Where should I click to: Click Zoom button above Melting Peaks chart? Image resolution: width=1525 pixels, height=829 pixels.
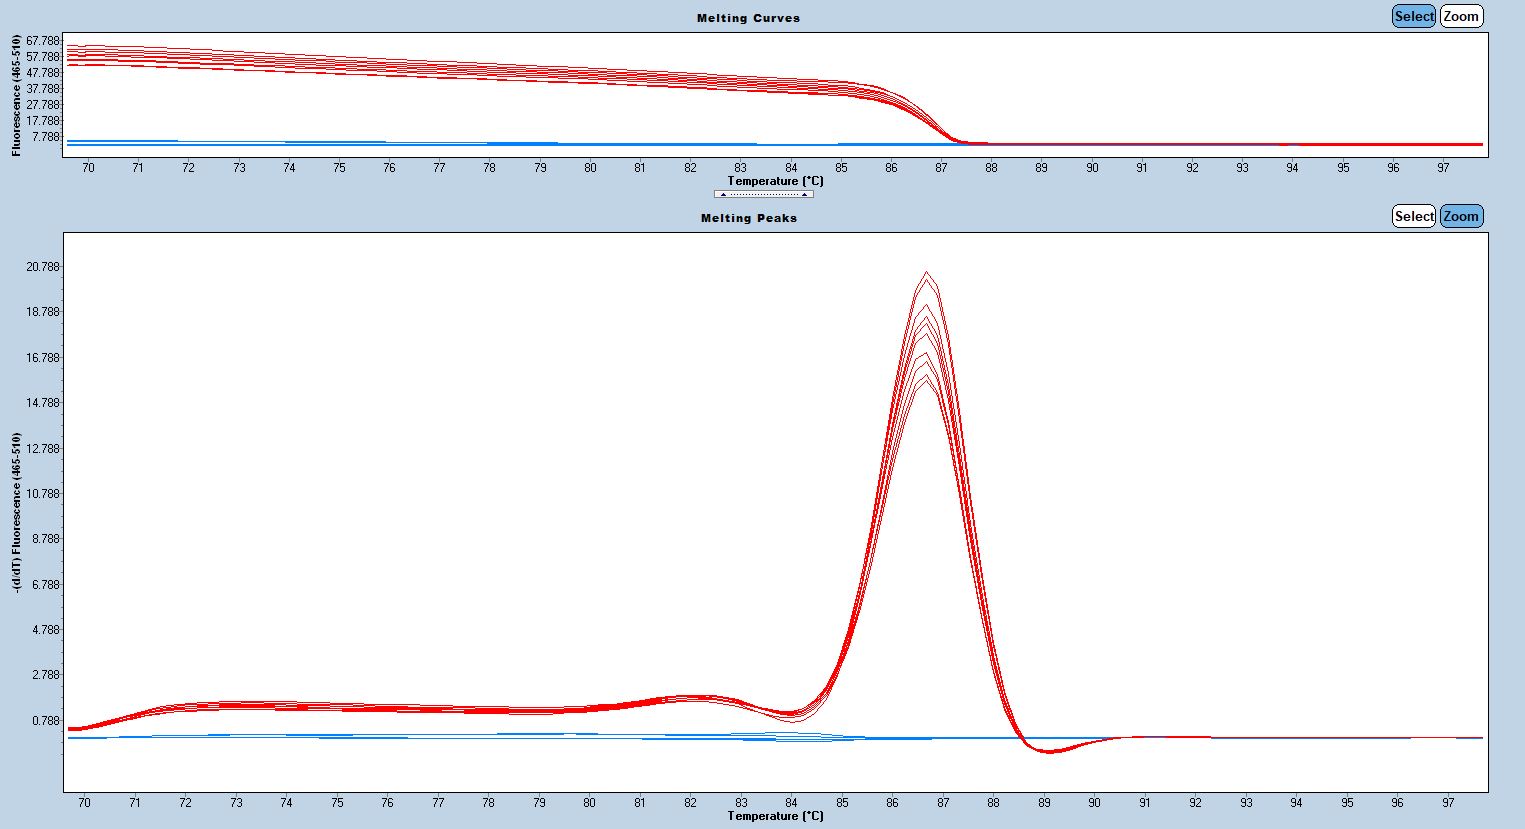[x=1461, y=216]
